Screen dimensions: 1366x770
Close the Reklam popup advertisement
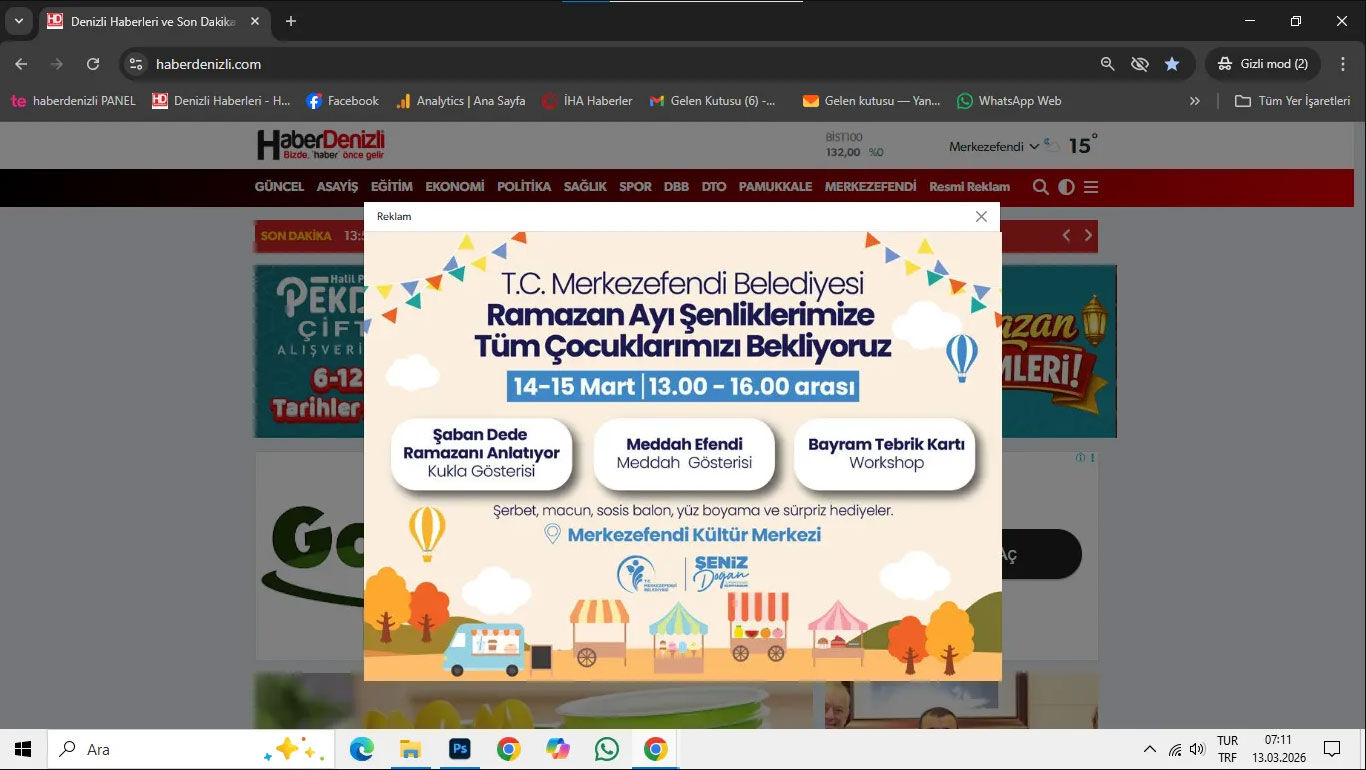(981, 217)
